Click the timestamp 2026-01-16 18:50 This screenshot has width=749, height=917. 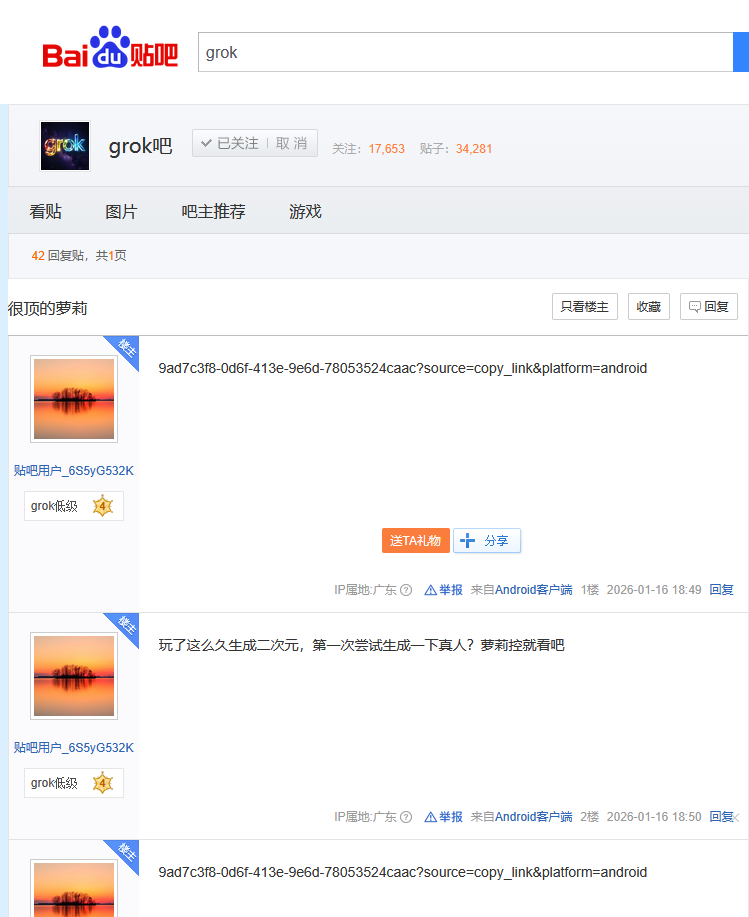654,817
